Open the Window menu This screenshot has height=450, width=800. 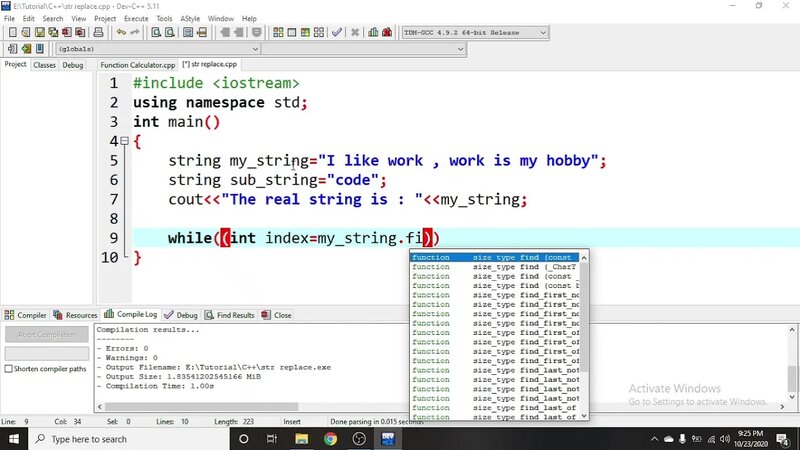[x=220, y=18]
